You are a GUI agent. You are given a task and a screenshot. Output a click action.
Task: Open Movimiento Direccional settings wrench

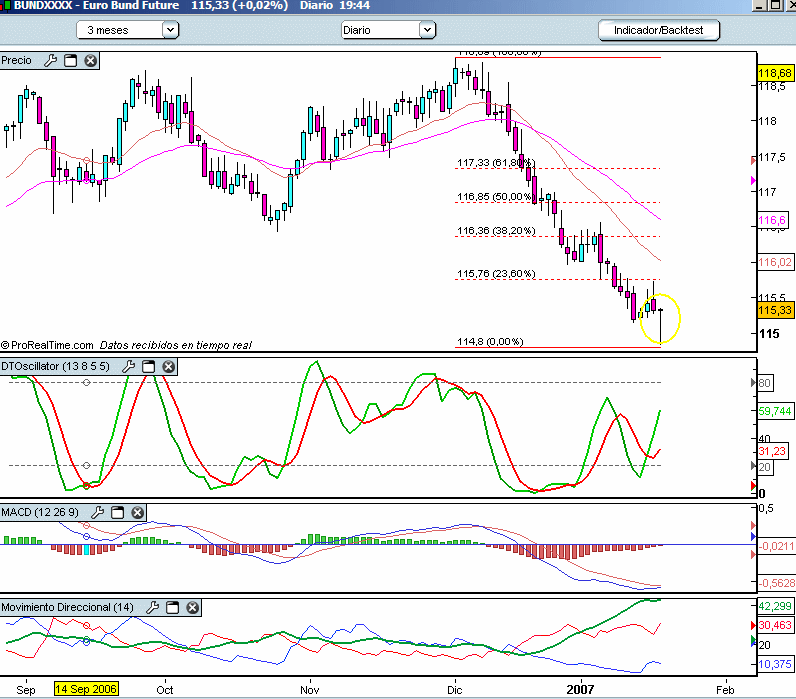(x=153, y=607)
